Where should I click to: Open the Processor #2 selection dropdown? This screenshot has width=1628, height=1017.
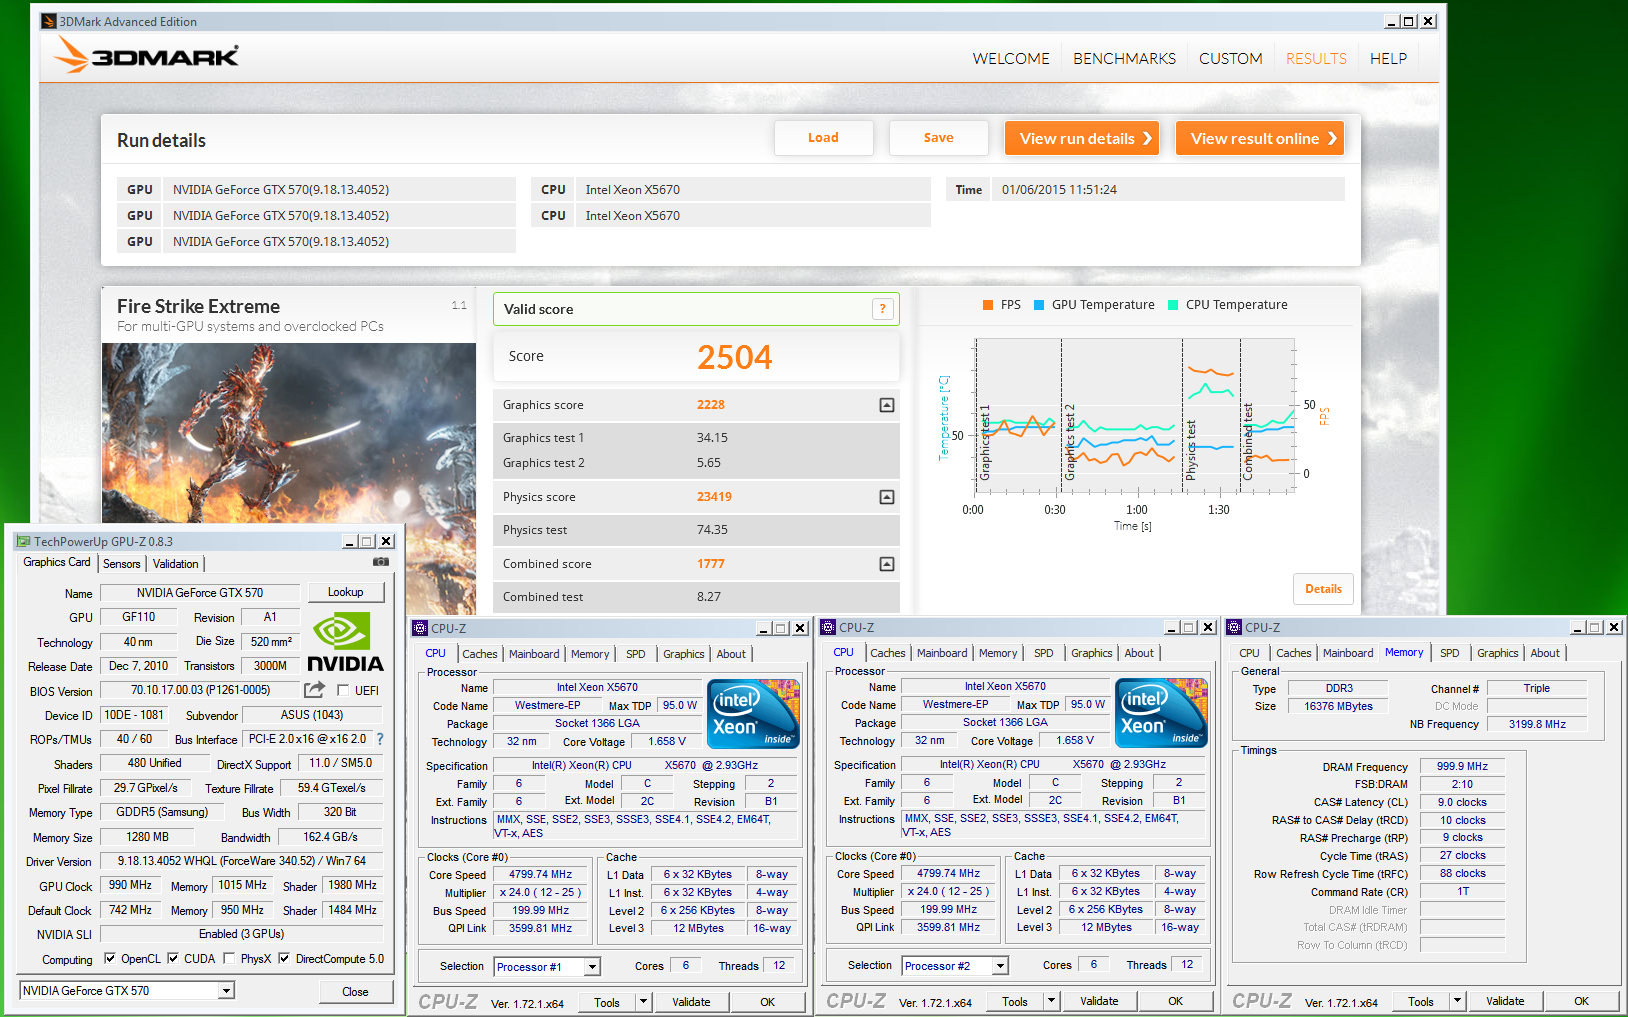pos(1001,966)
